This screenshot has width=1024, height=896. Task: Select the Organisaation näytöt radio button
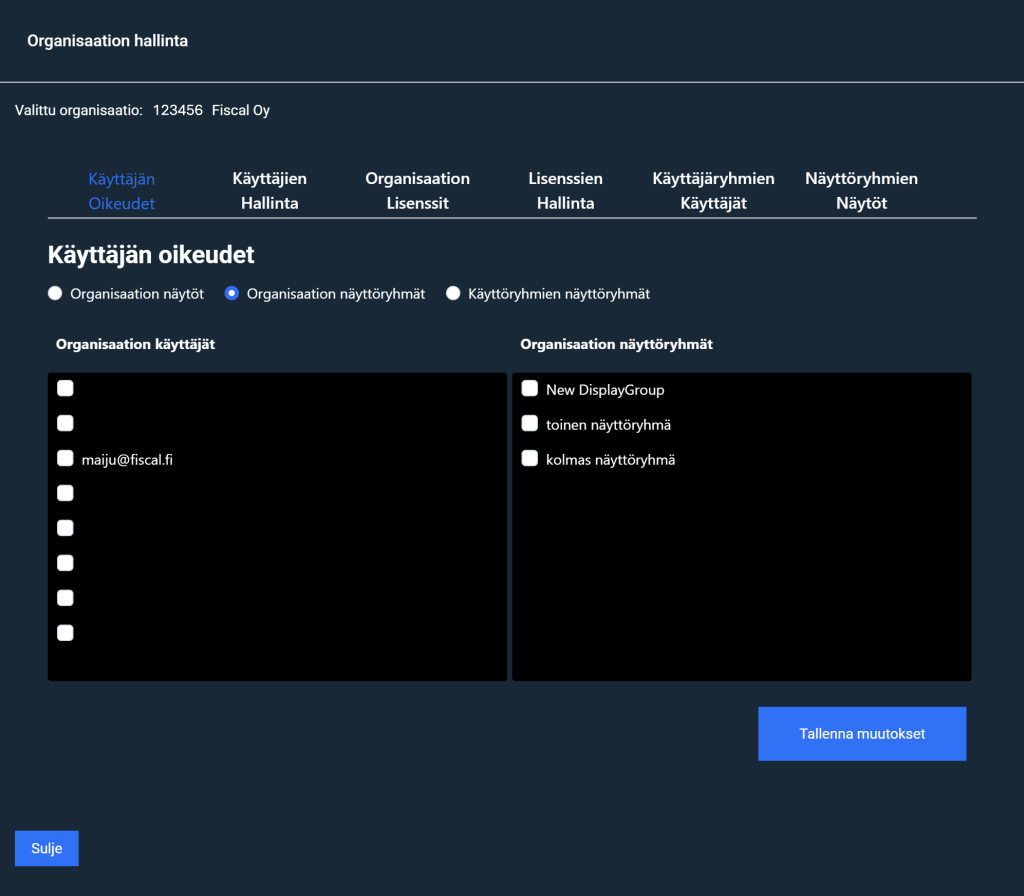[56, 294]
